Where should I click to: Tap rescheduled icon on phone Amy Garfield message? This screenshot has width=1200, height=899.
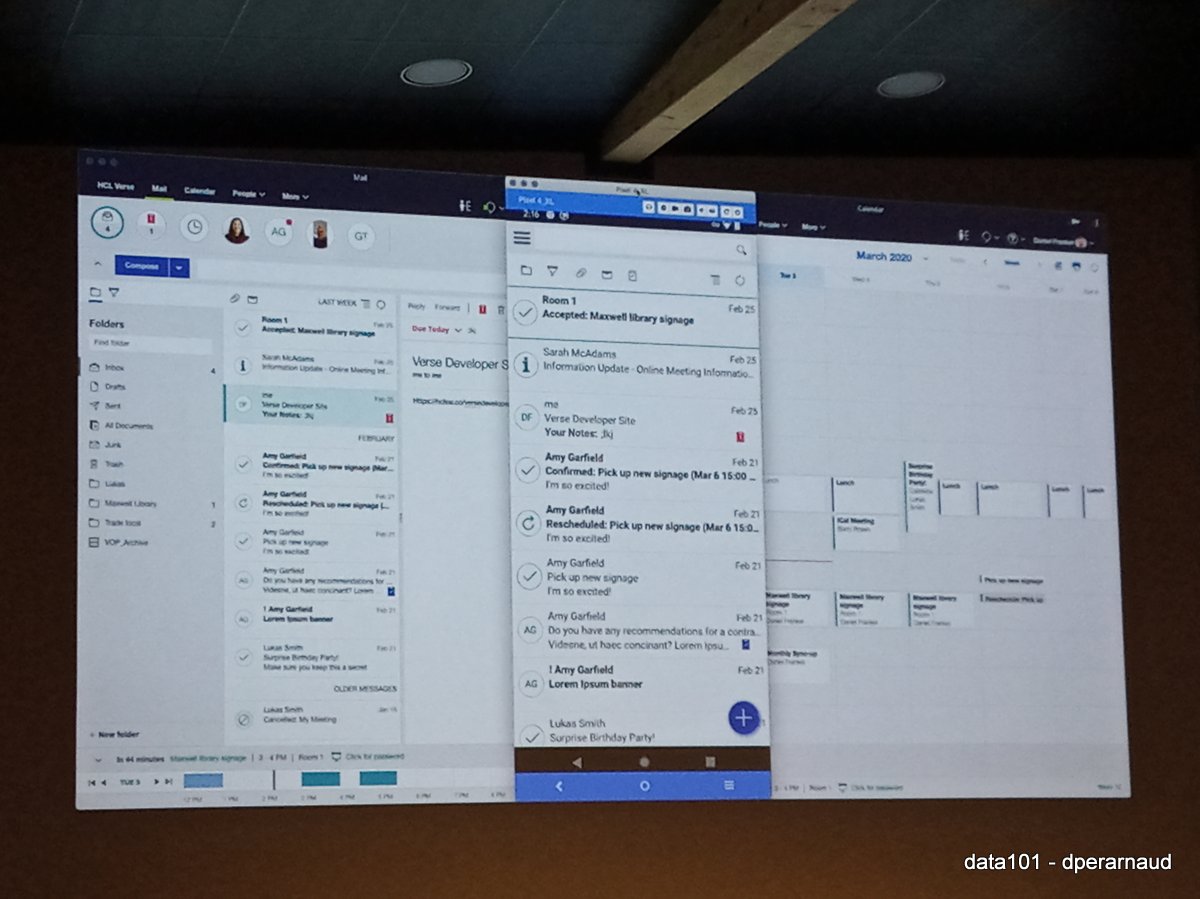(x=529, y=522)
